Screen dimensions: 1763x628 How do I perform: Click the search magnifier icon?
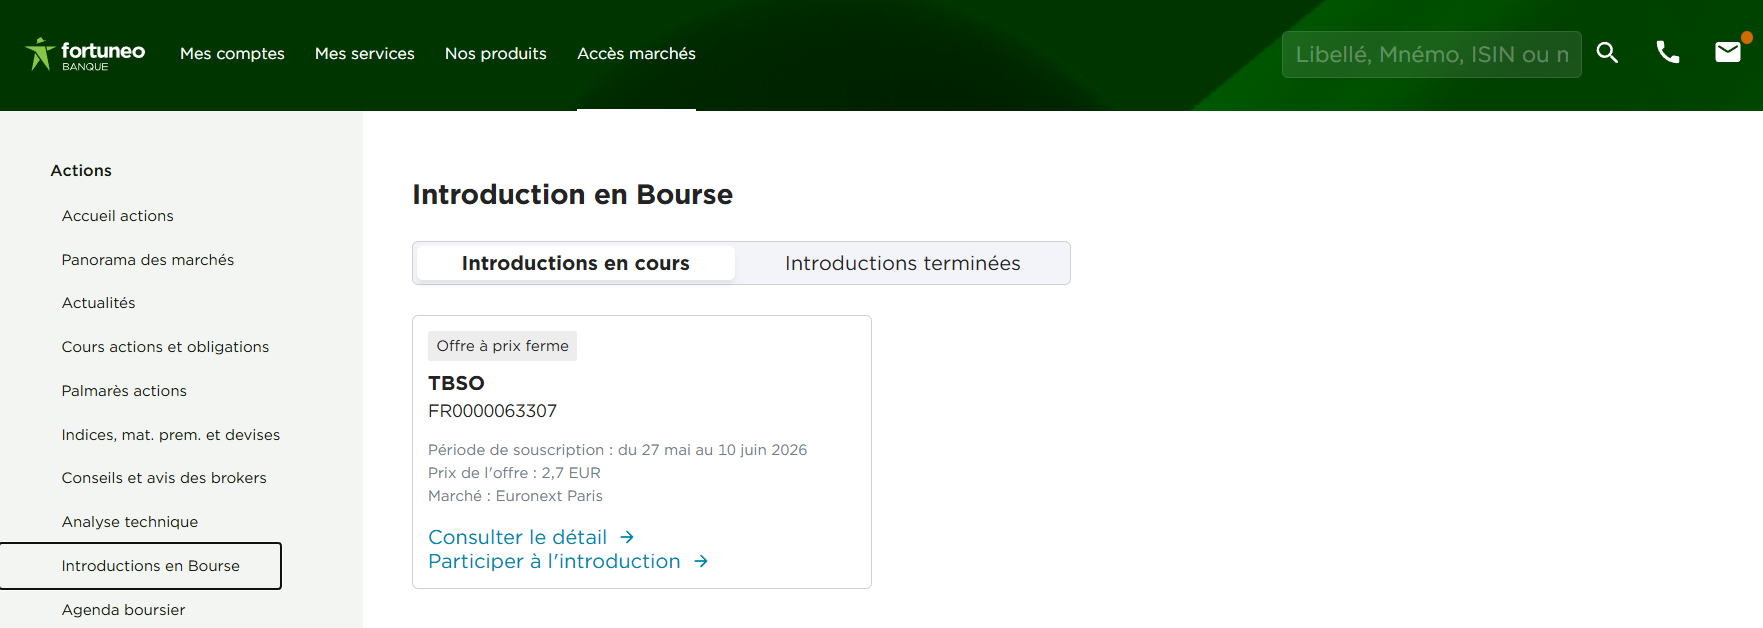point(1607,53)
